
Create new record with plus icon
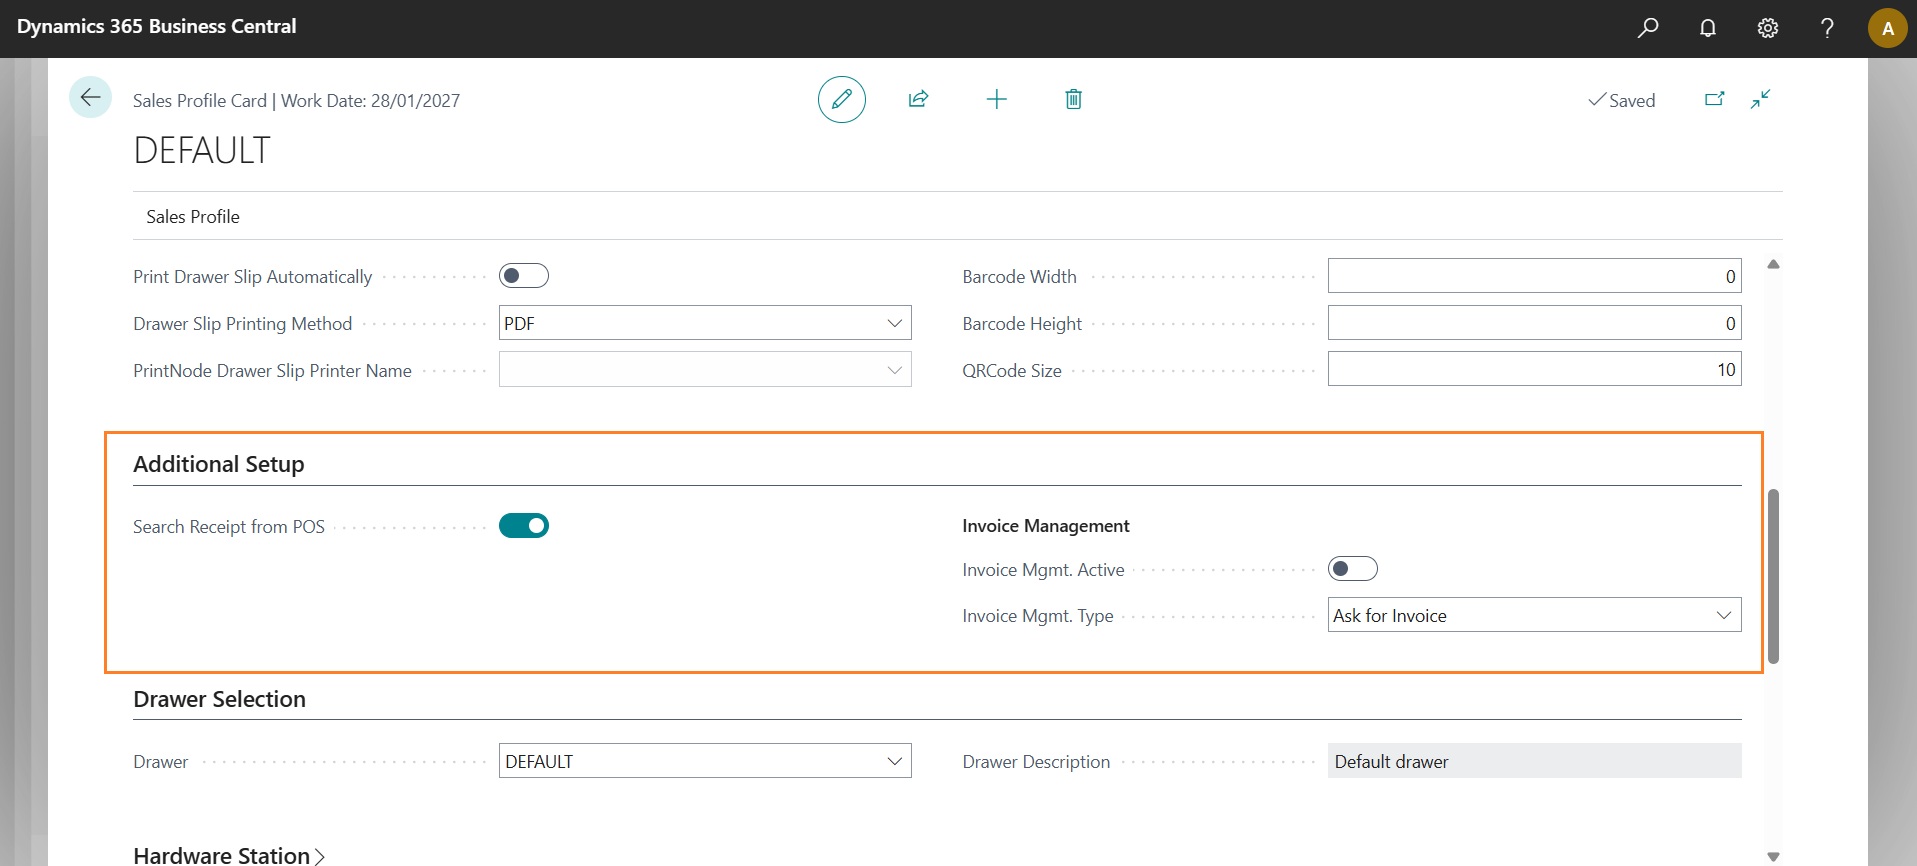coord(996,99)
